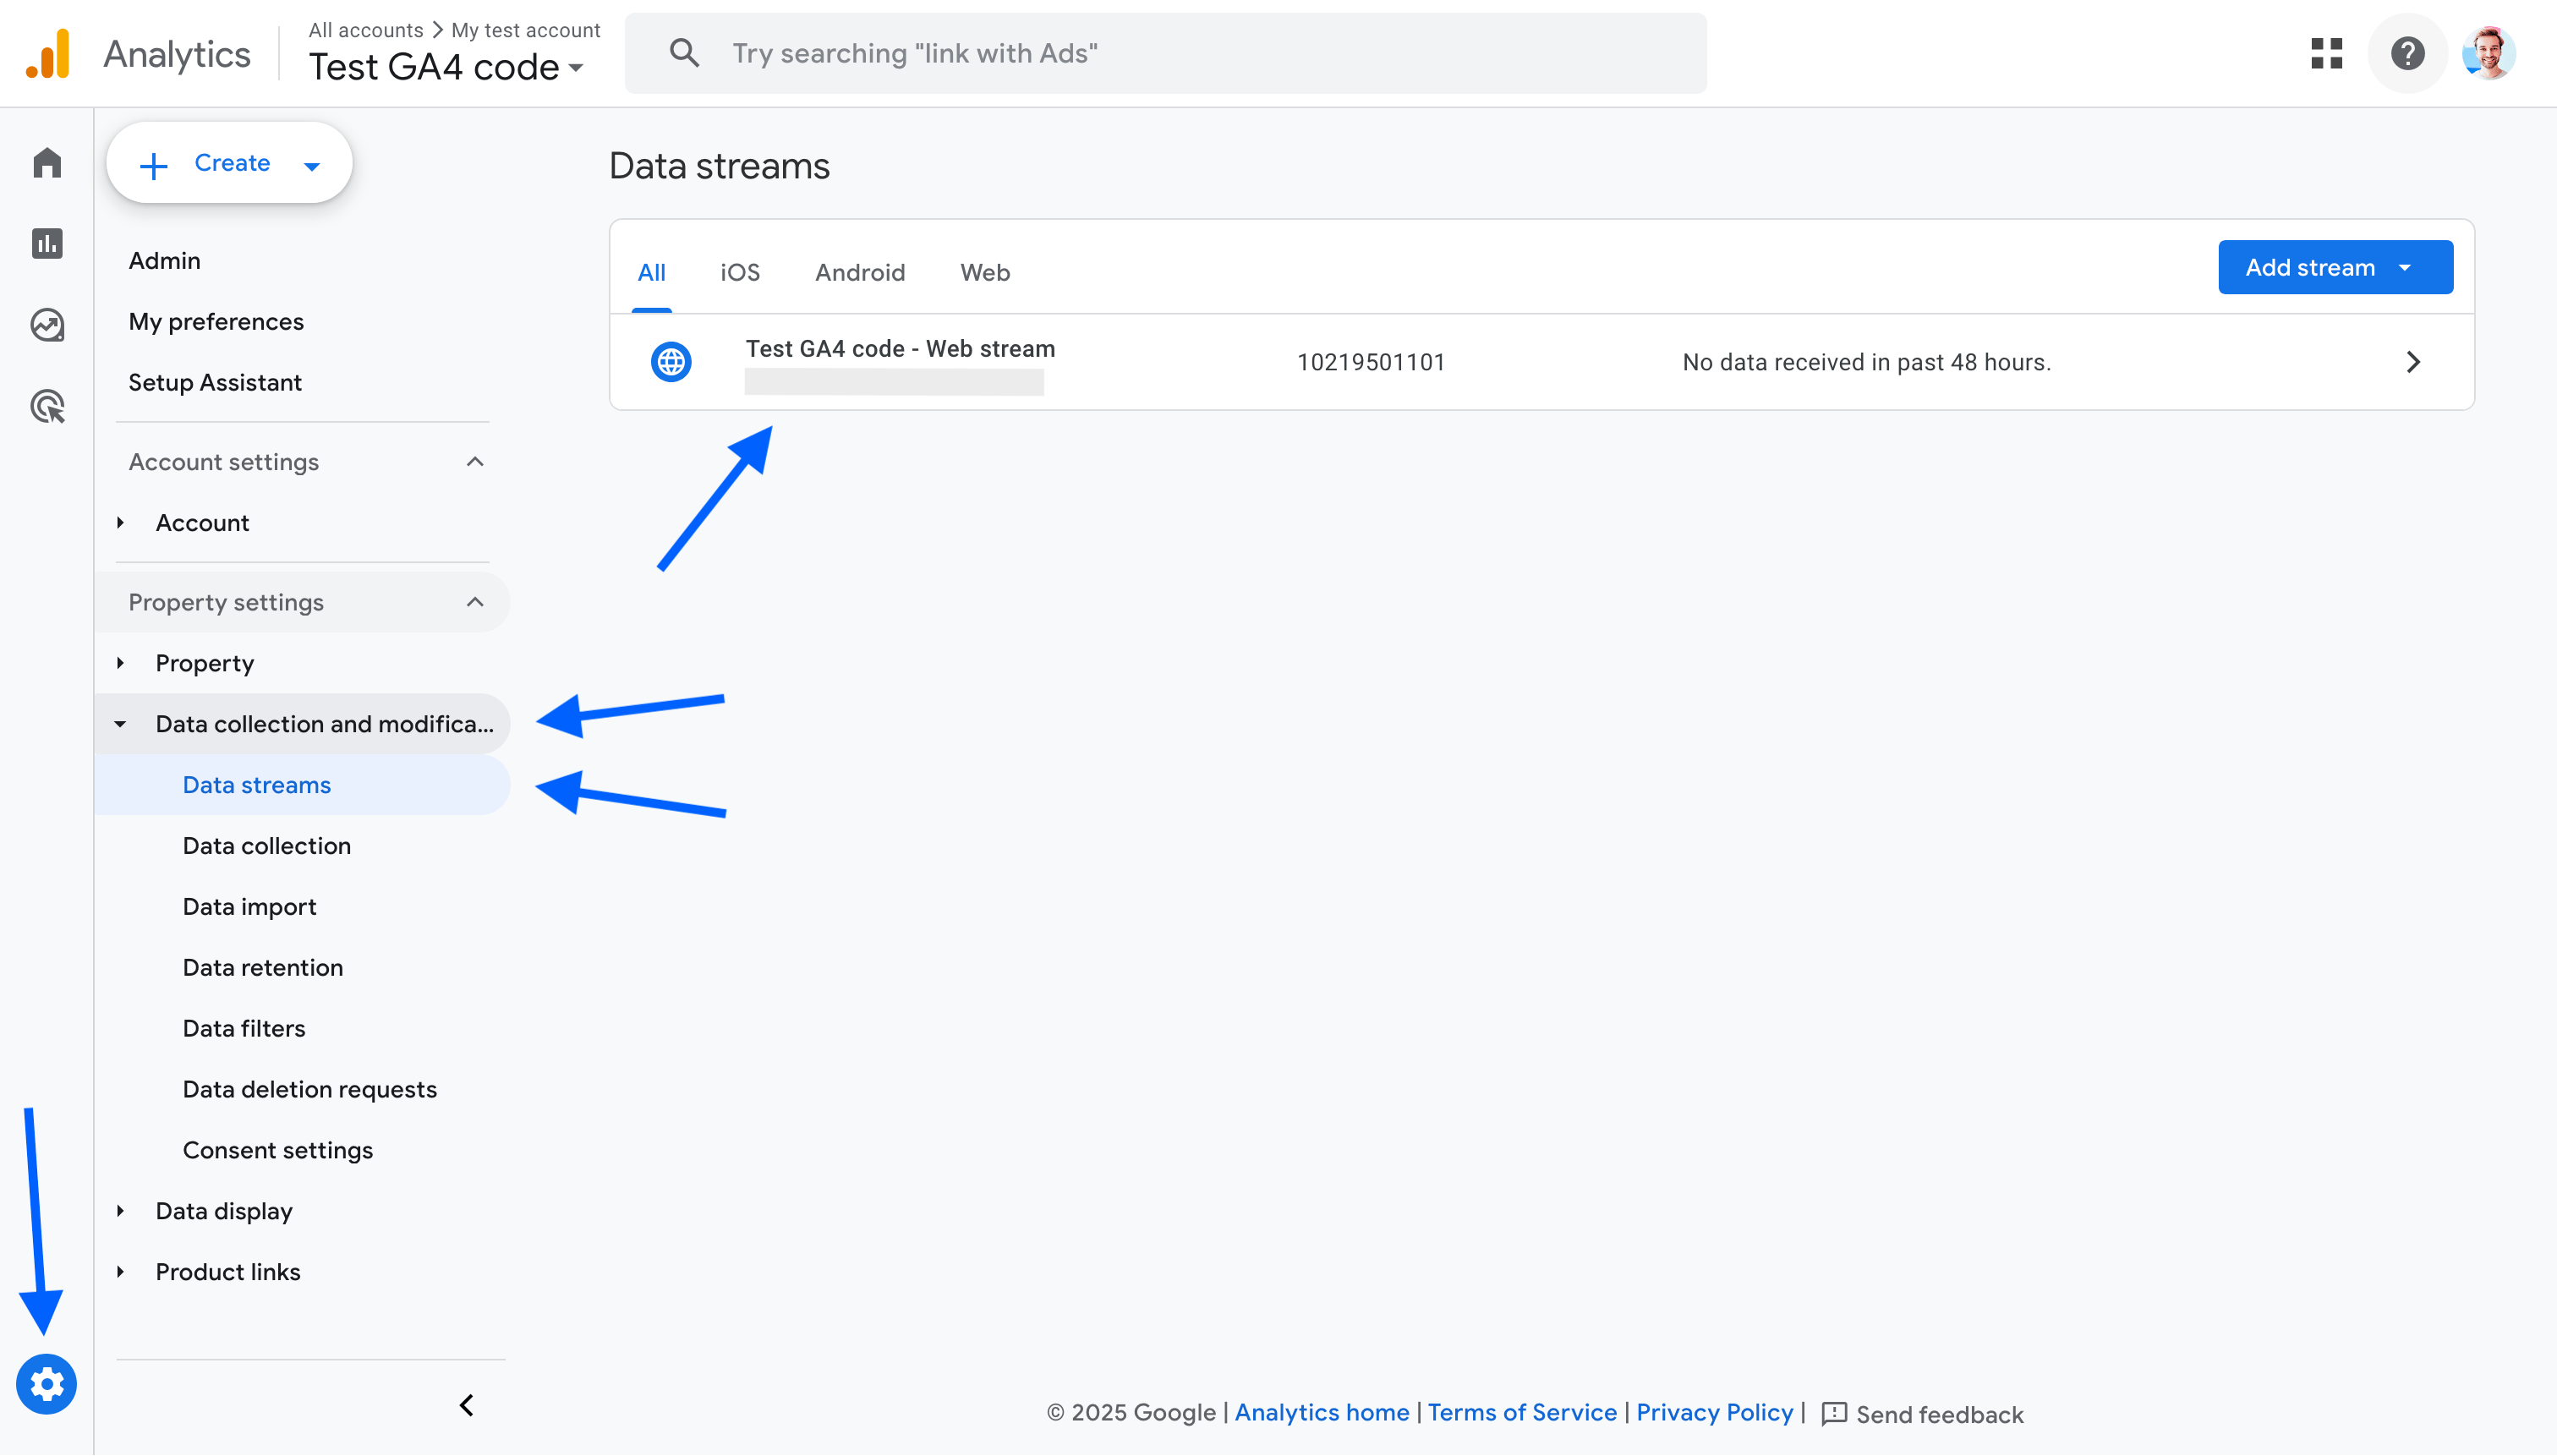
Task: Open stream details via right chevron
Action: [2413, 361]
